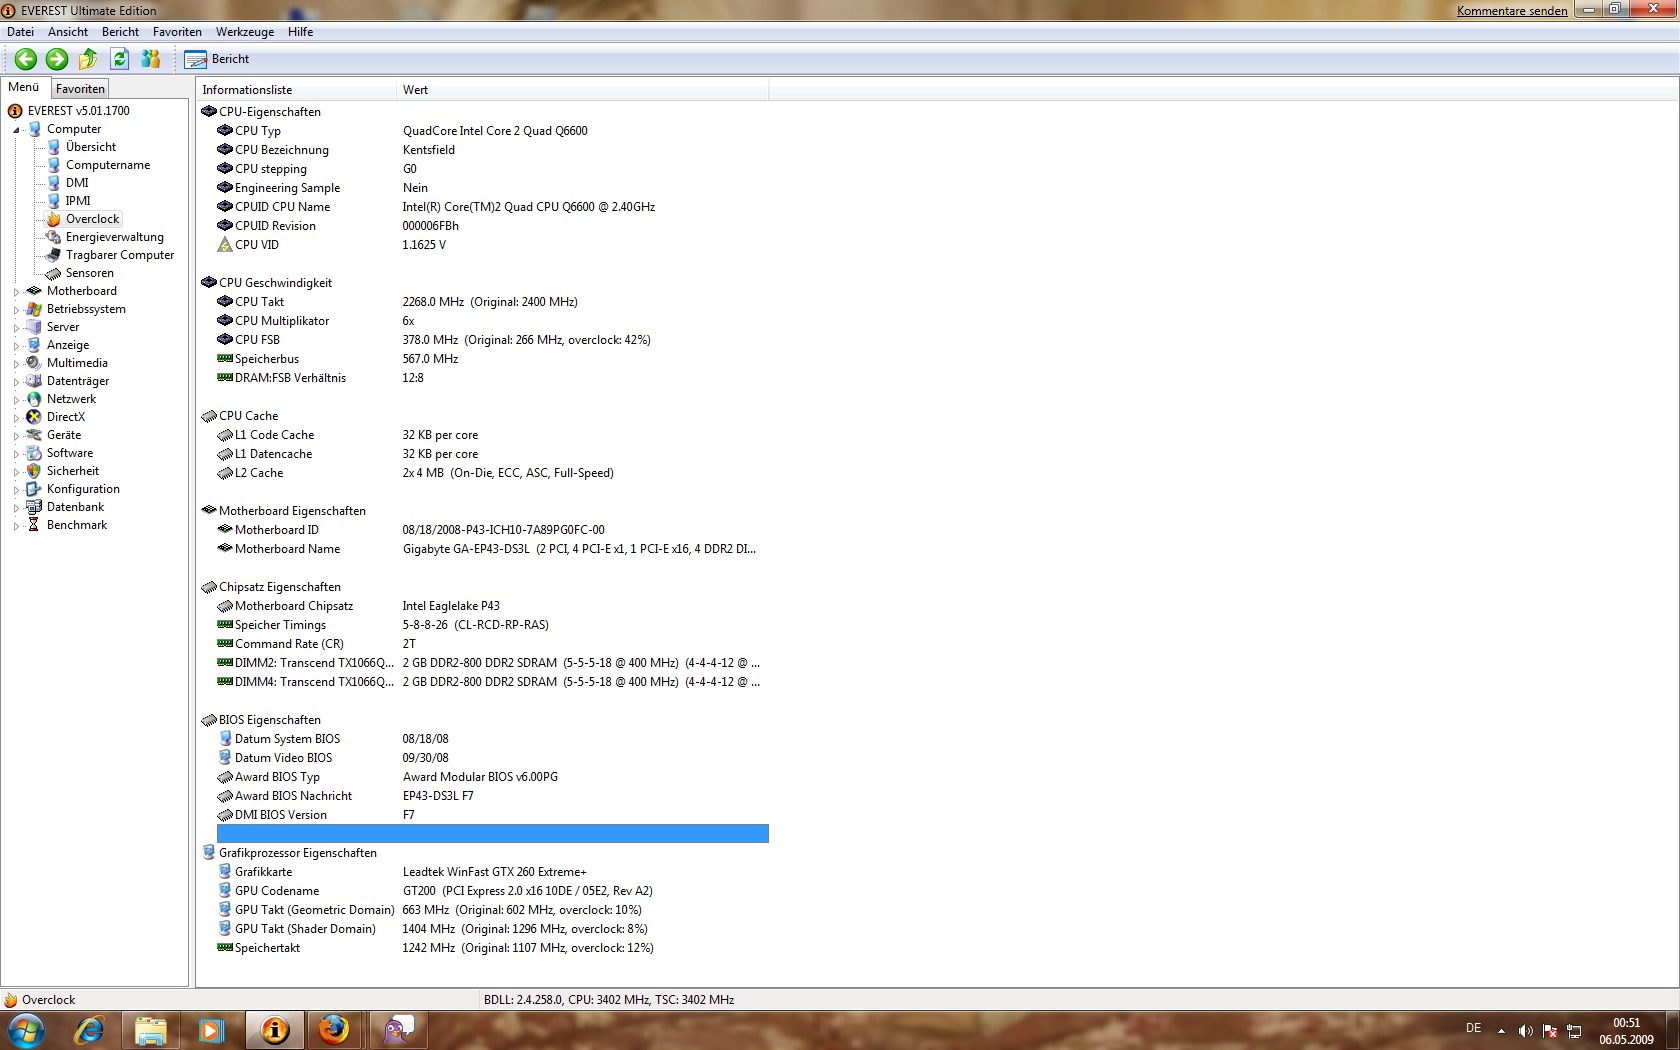Open the Windows Start button
The image size is (1680, 1050).
coord(27,1030)
